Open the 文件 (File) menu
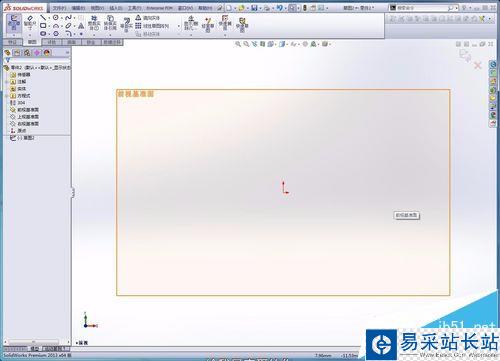This screenshot has height=361, width=500. 59,7
